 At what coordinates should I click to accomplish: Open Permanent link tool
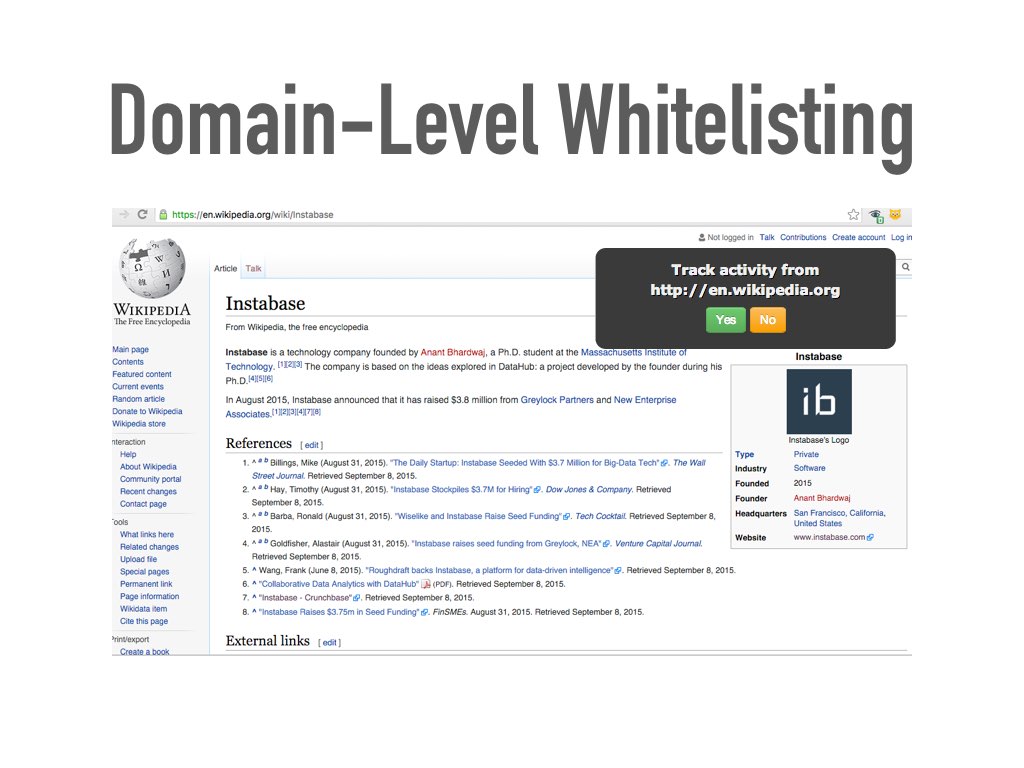click(x=146, y=584)
